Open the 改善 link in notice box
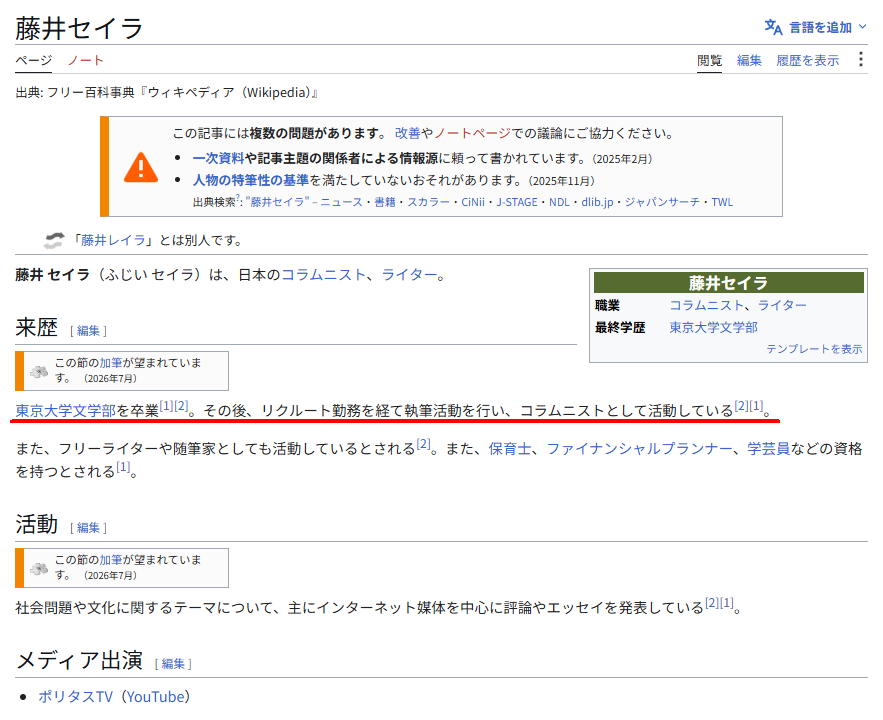This screenshot has width=883, height=720. pyautogui.click(x=407, y=133)
